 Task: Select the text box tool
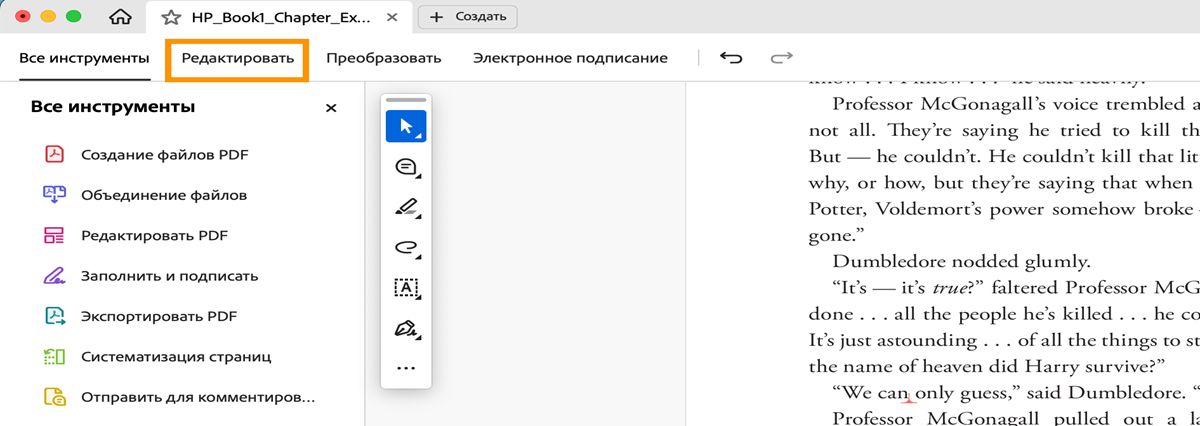406,287
